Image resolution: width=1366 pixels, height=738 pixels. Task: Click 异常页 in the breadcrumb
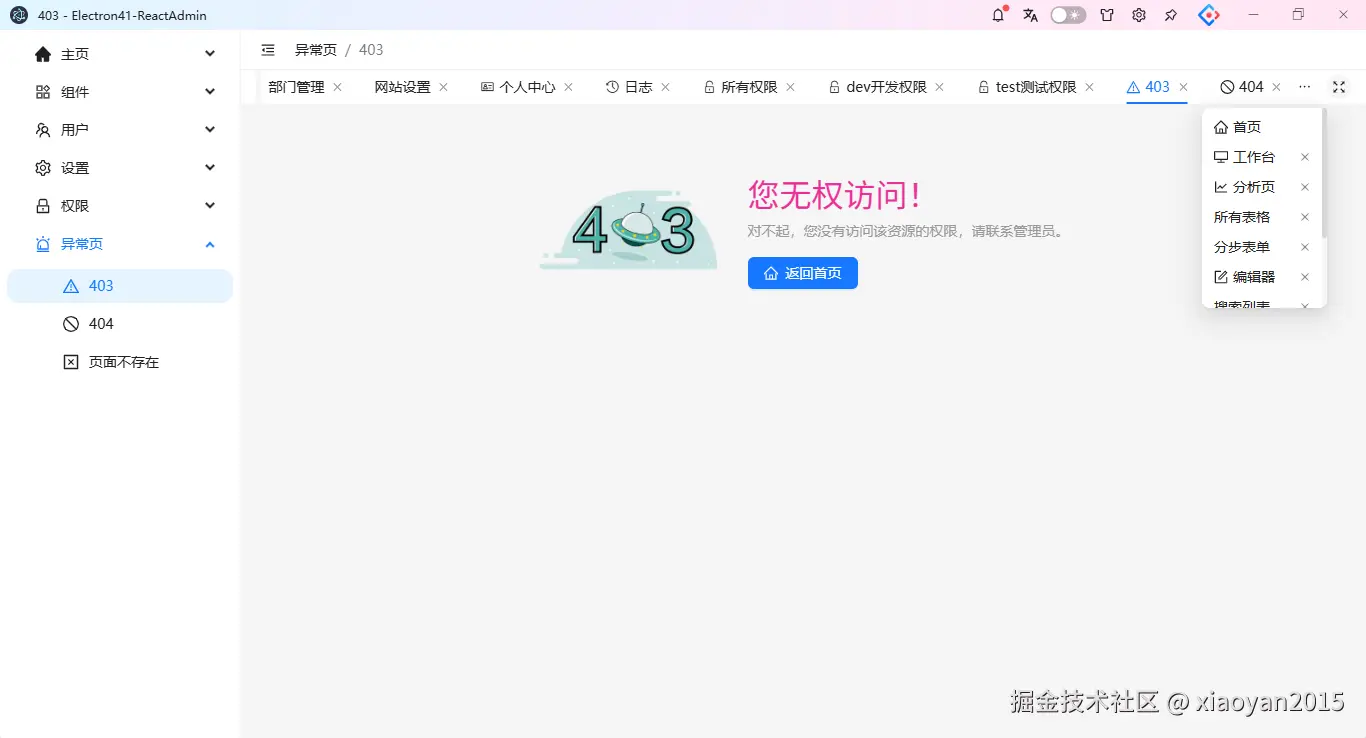[x=316, y=50]
